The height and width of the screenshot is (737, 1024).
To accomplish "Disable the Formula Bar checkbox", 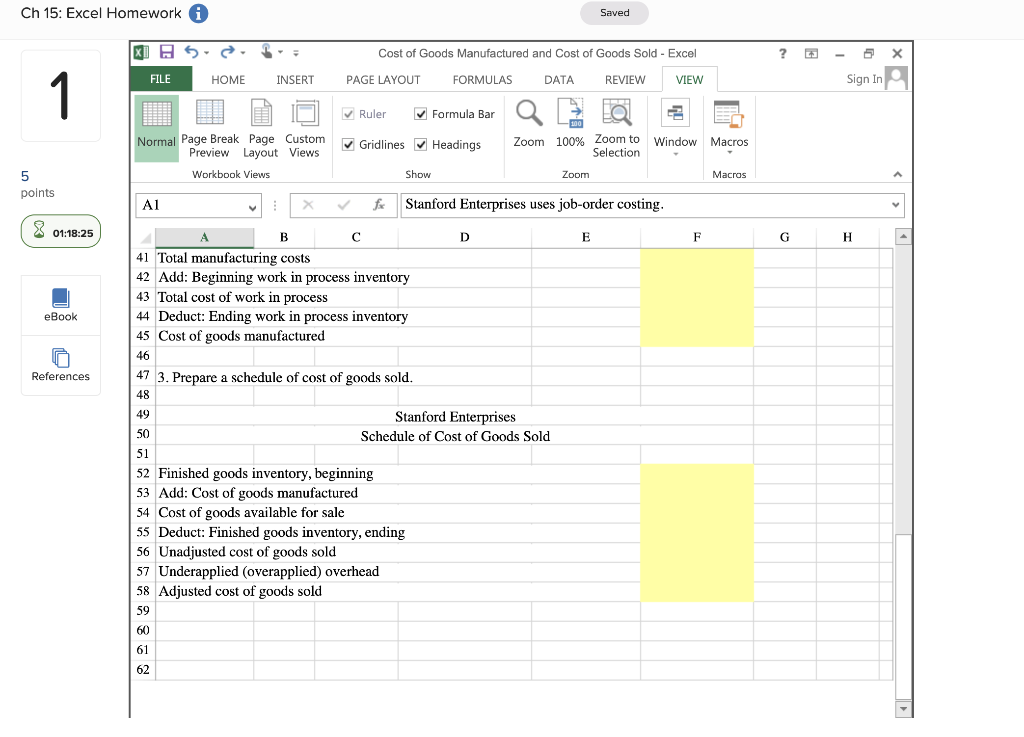I will click(418, 114).
